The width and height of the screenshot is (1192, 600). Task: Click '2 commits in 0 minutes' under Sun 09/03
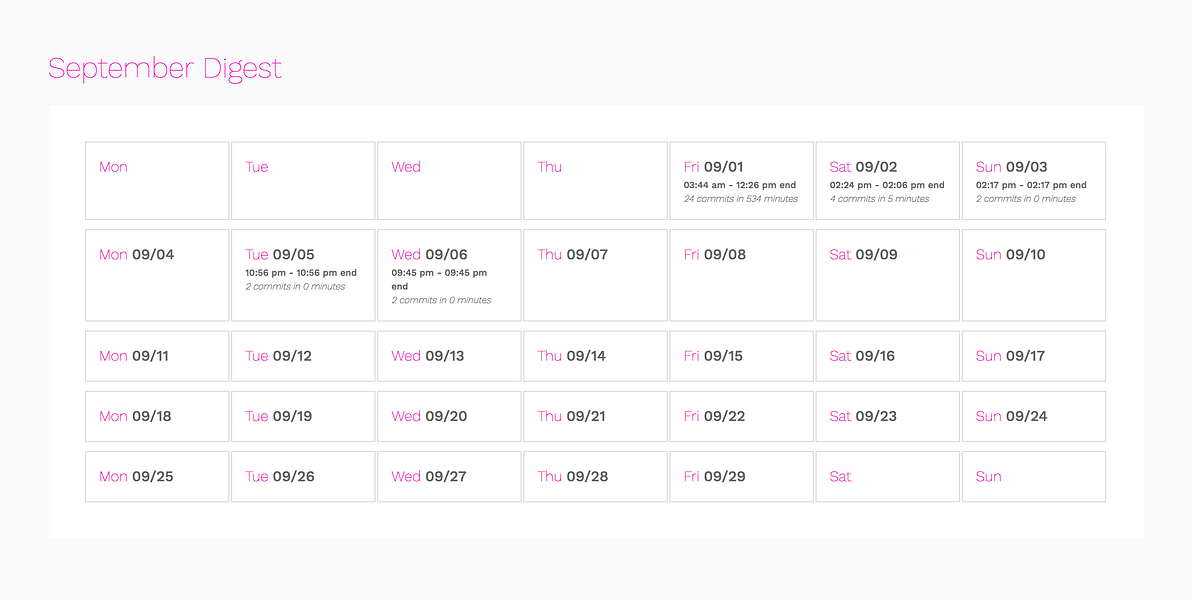pos(1026,199)
